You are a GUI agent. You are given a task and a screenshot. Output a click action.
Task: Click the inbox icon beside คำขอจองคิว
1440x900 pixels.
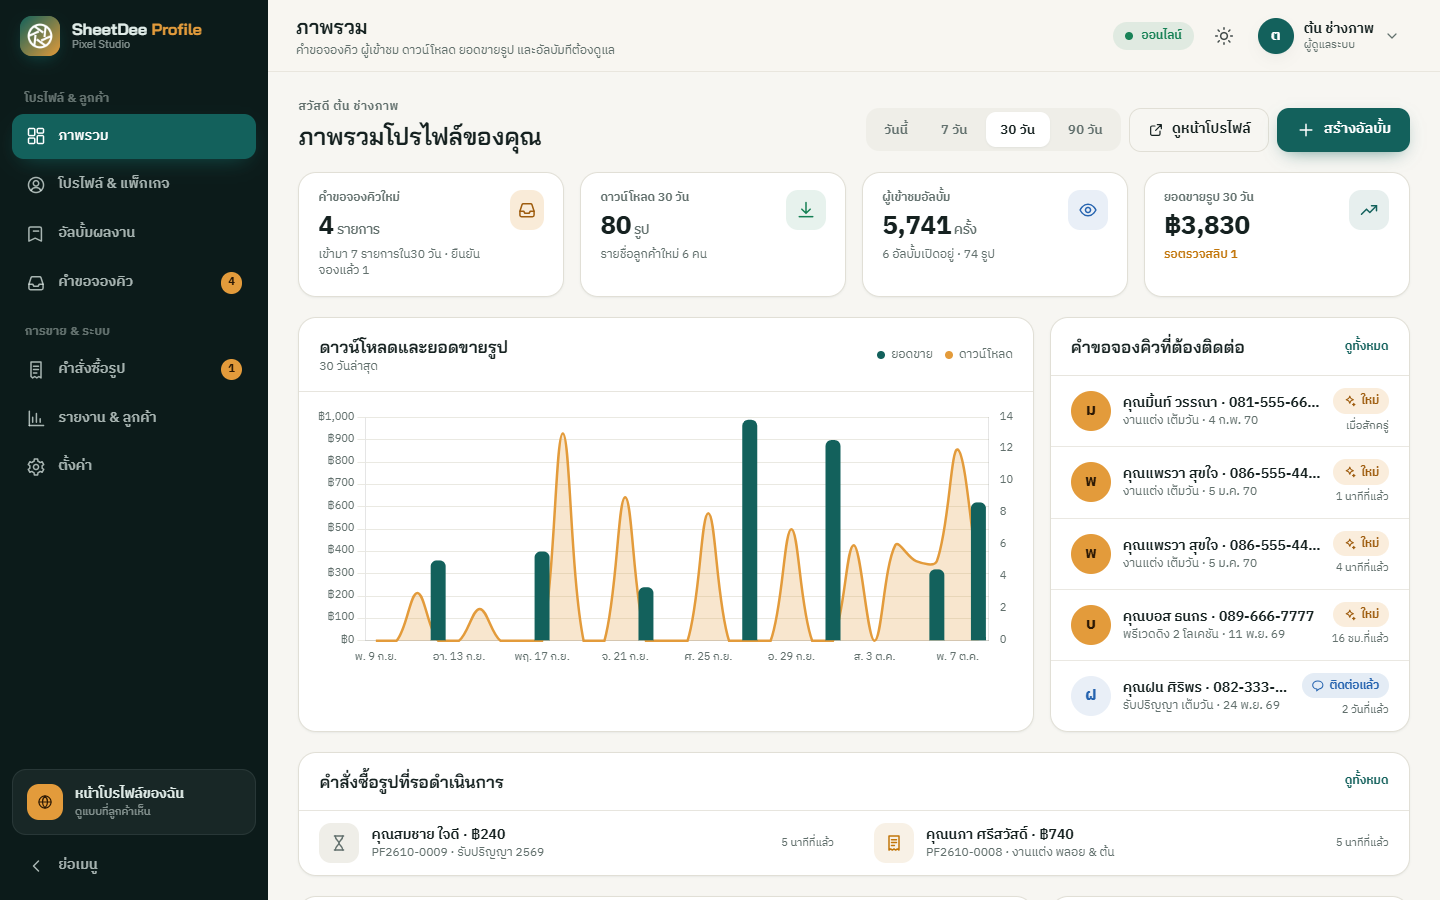coord(36,283)
